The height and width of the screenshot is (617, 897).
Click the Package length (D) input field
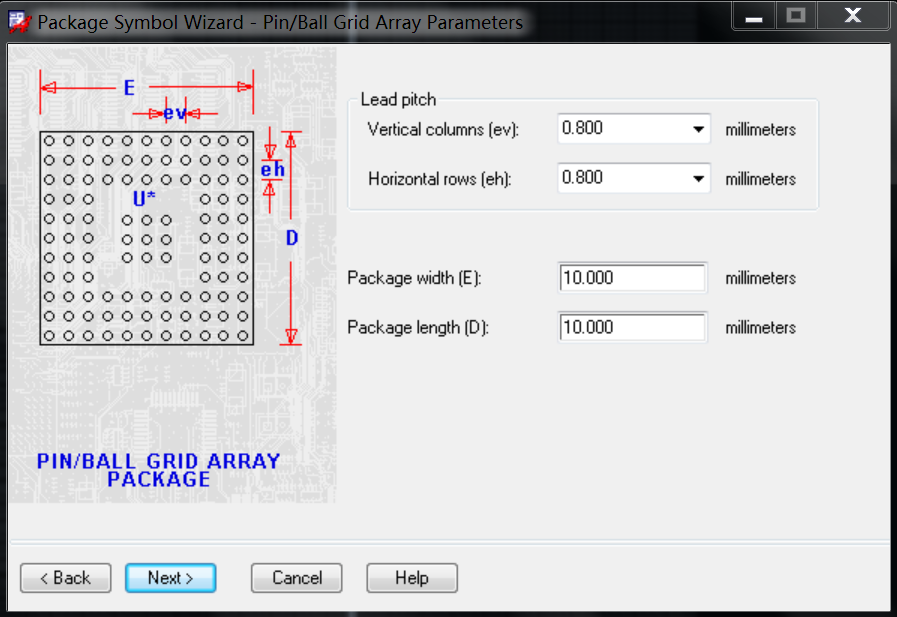[x=632, y=328]
